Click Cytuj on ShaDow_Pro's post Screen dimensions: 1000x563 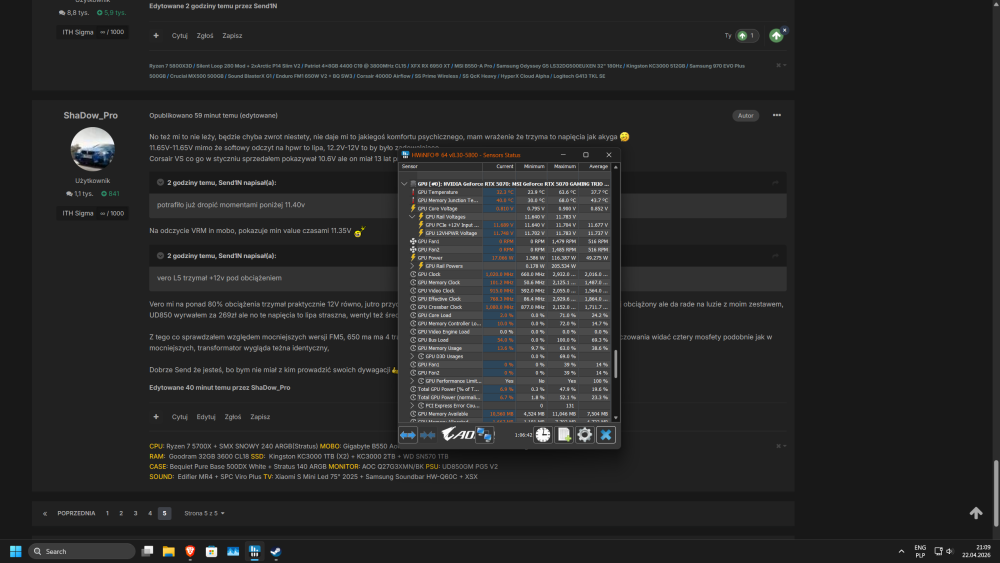pos(179,417)
